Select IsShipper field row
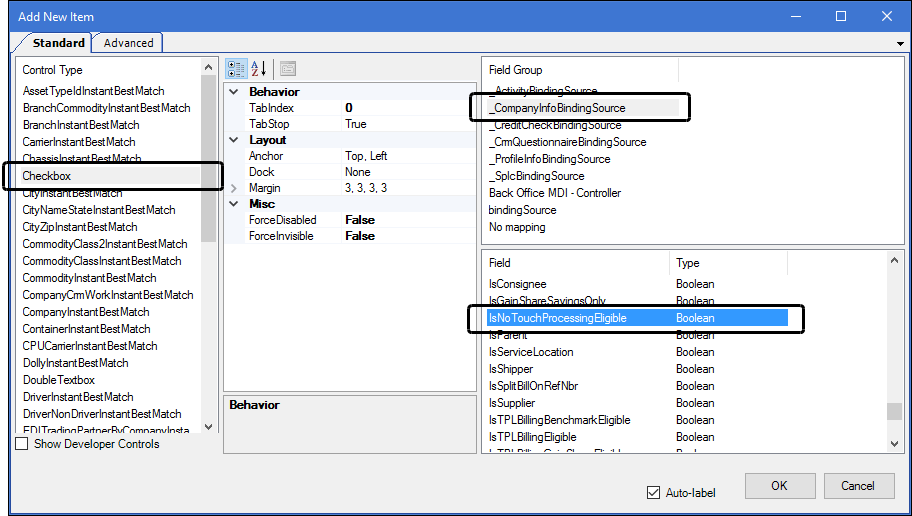 click(637, 369)
